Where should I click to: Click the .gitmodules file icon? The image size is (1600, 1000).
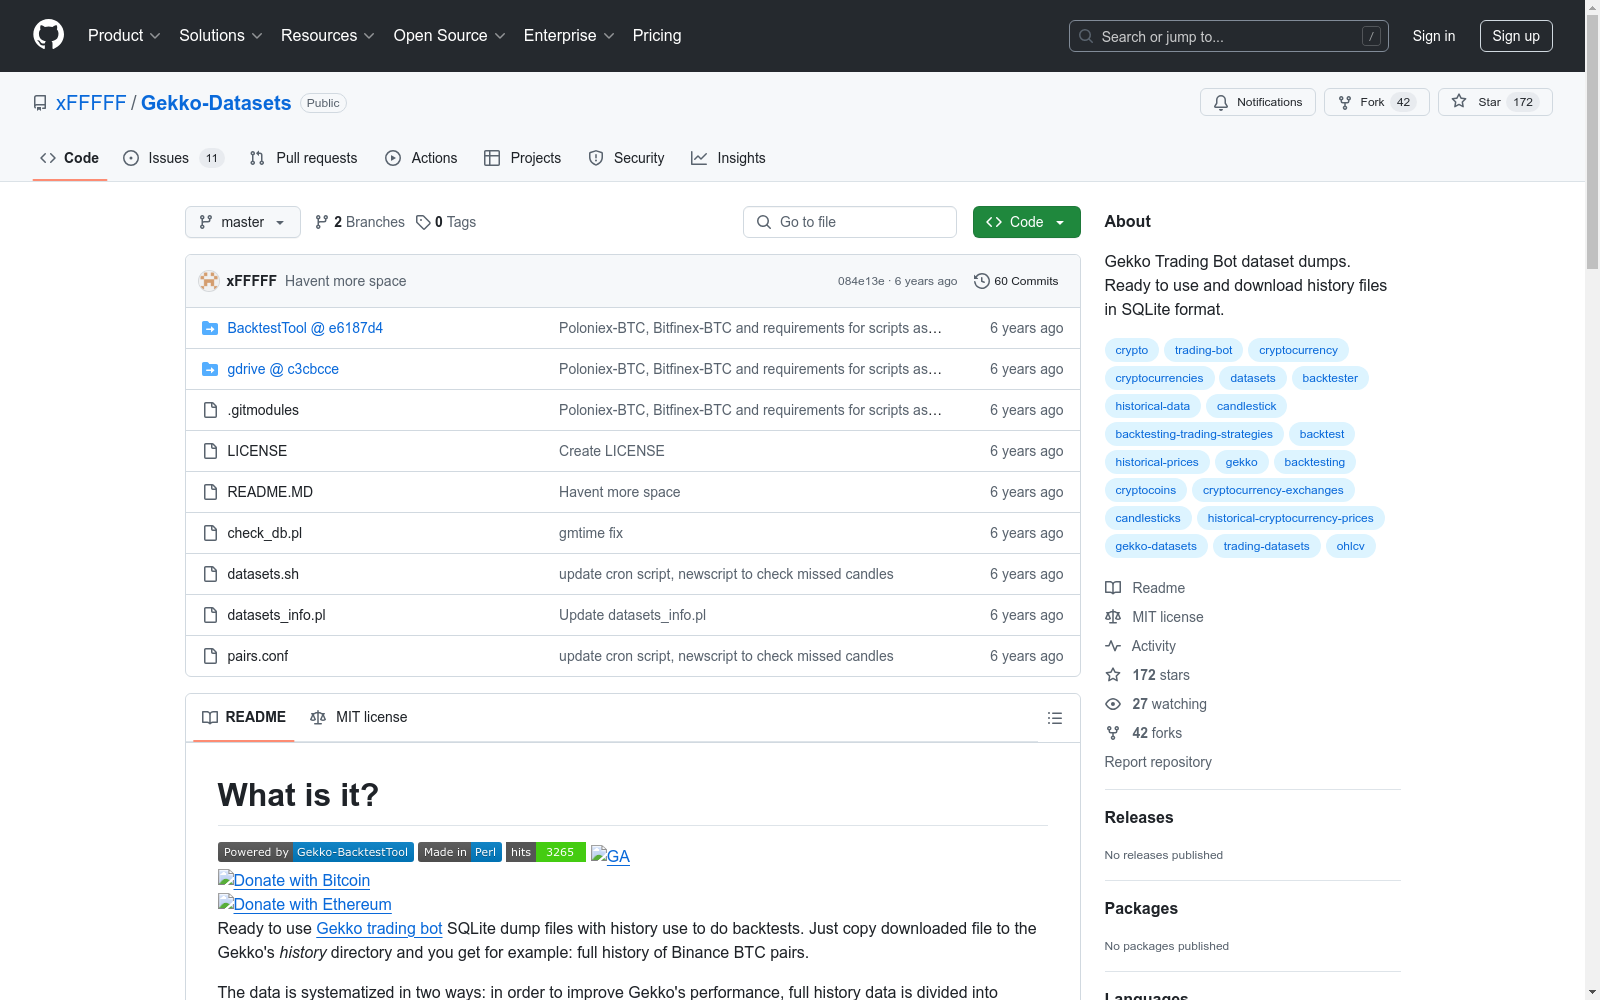pyautogui.click(x=210, y=410)
